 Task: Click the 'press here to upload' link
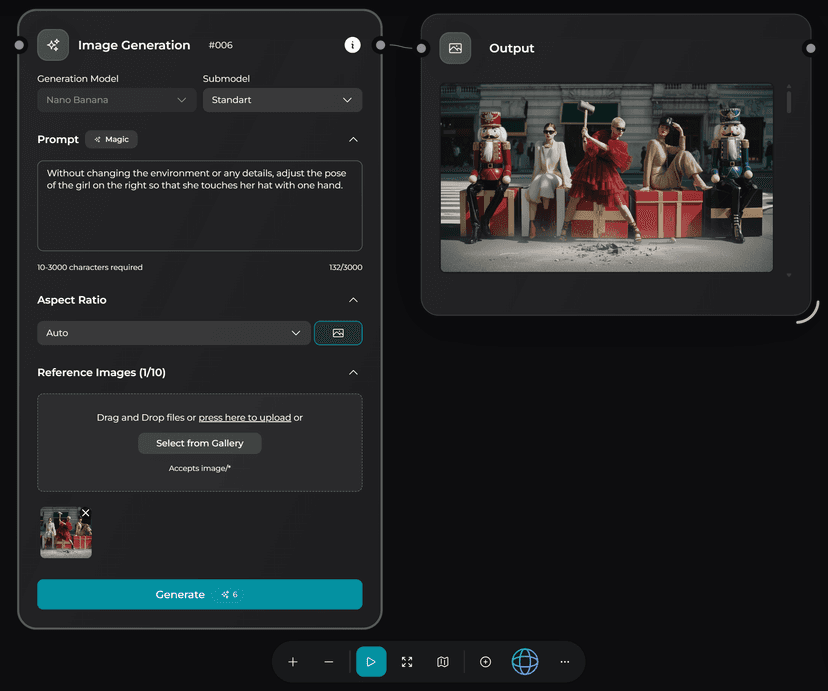click(245, 418)
